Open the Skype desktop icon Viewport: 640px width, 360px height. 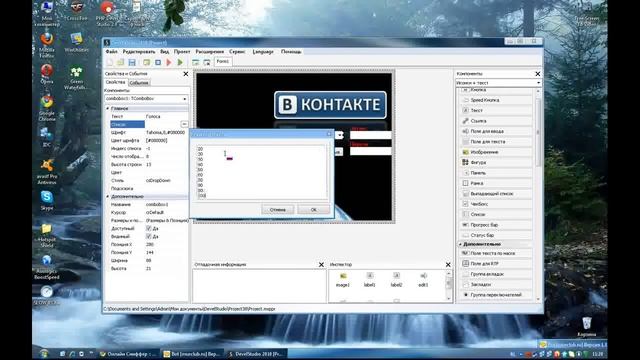click(x=47, y=200)
